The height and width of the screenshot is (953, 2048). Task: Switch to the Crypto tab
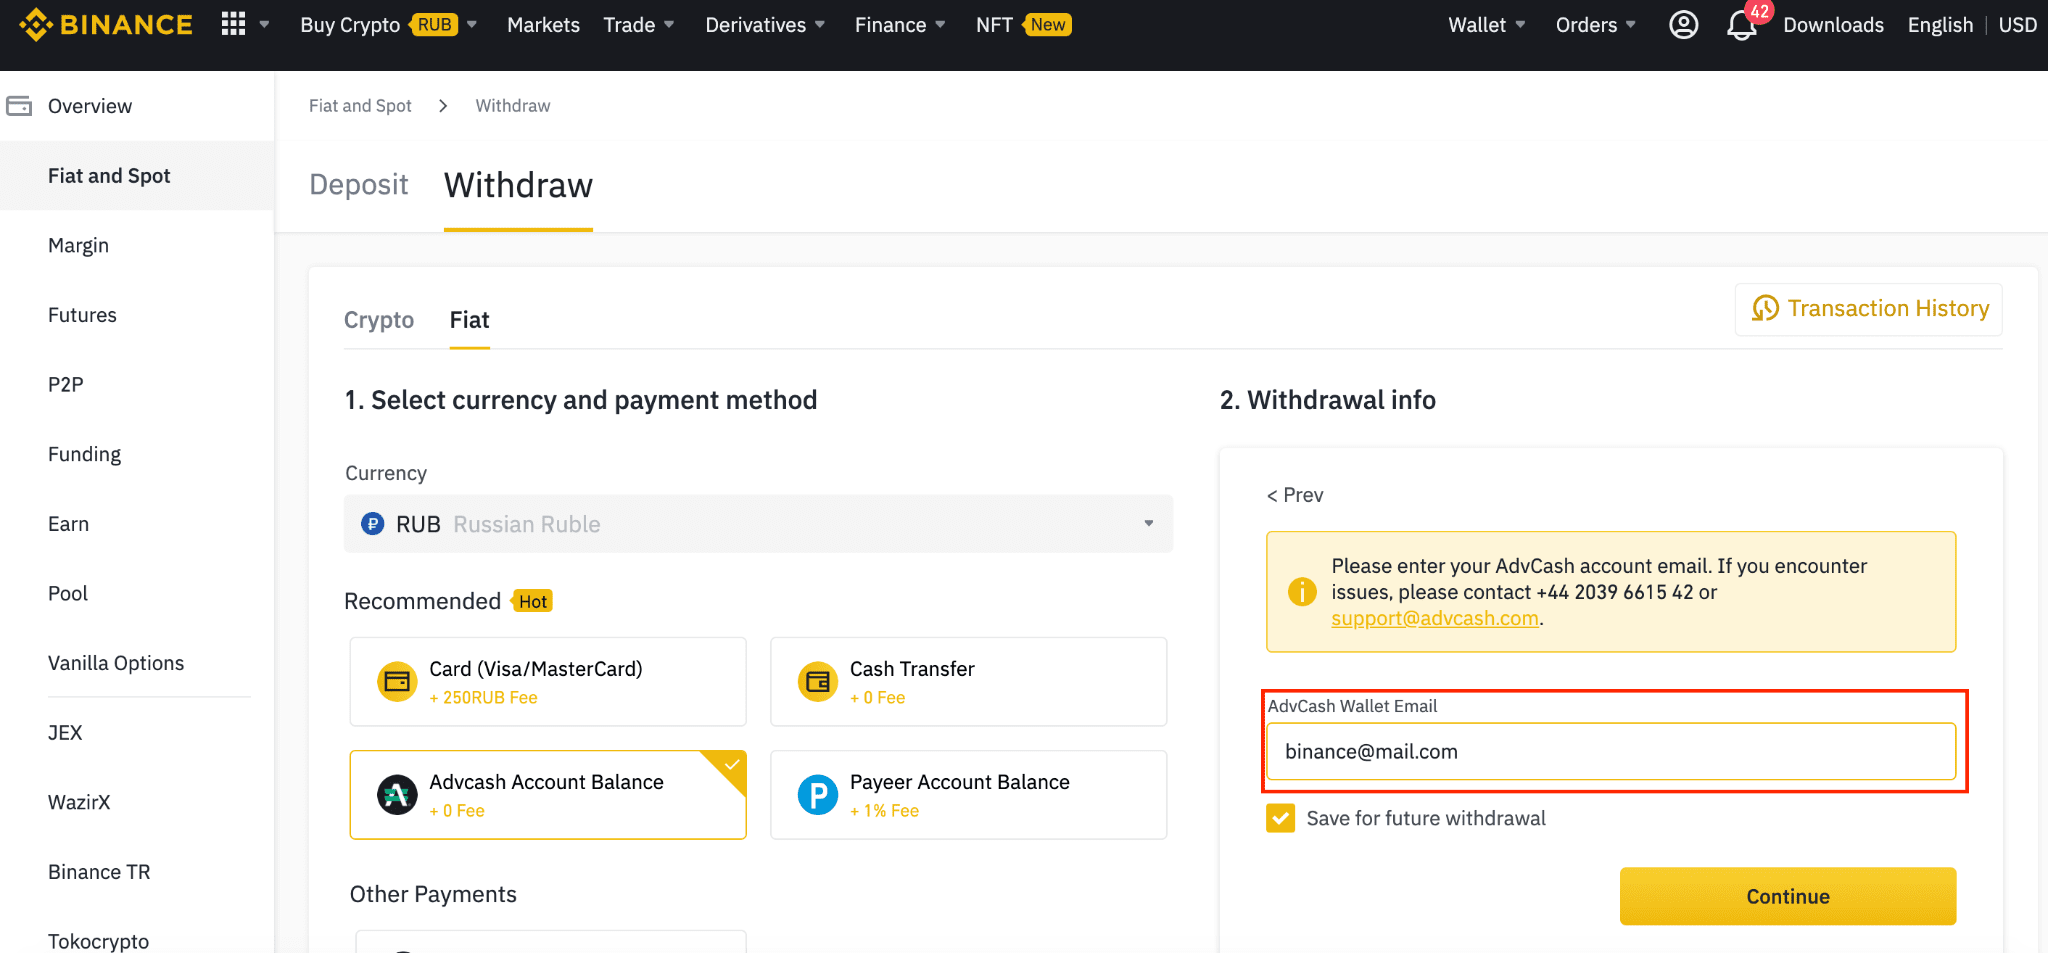[x=379, y=320]
